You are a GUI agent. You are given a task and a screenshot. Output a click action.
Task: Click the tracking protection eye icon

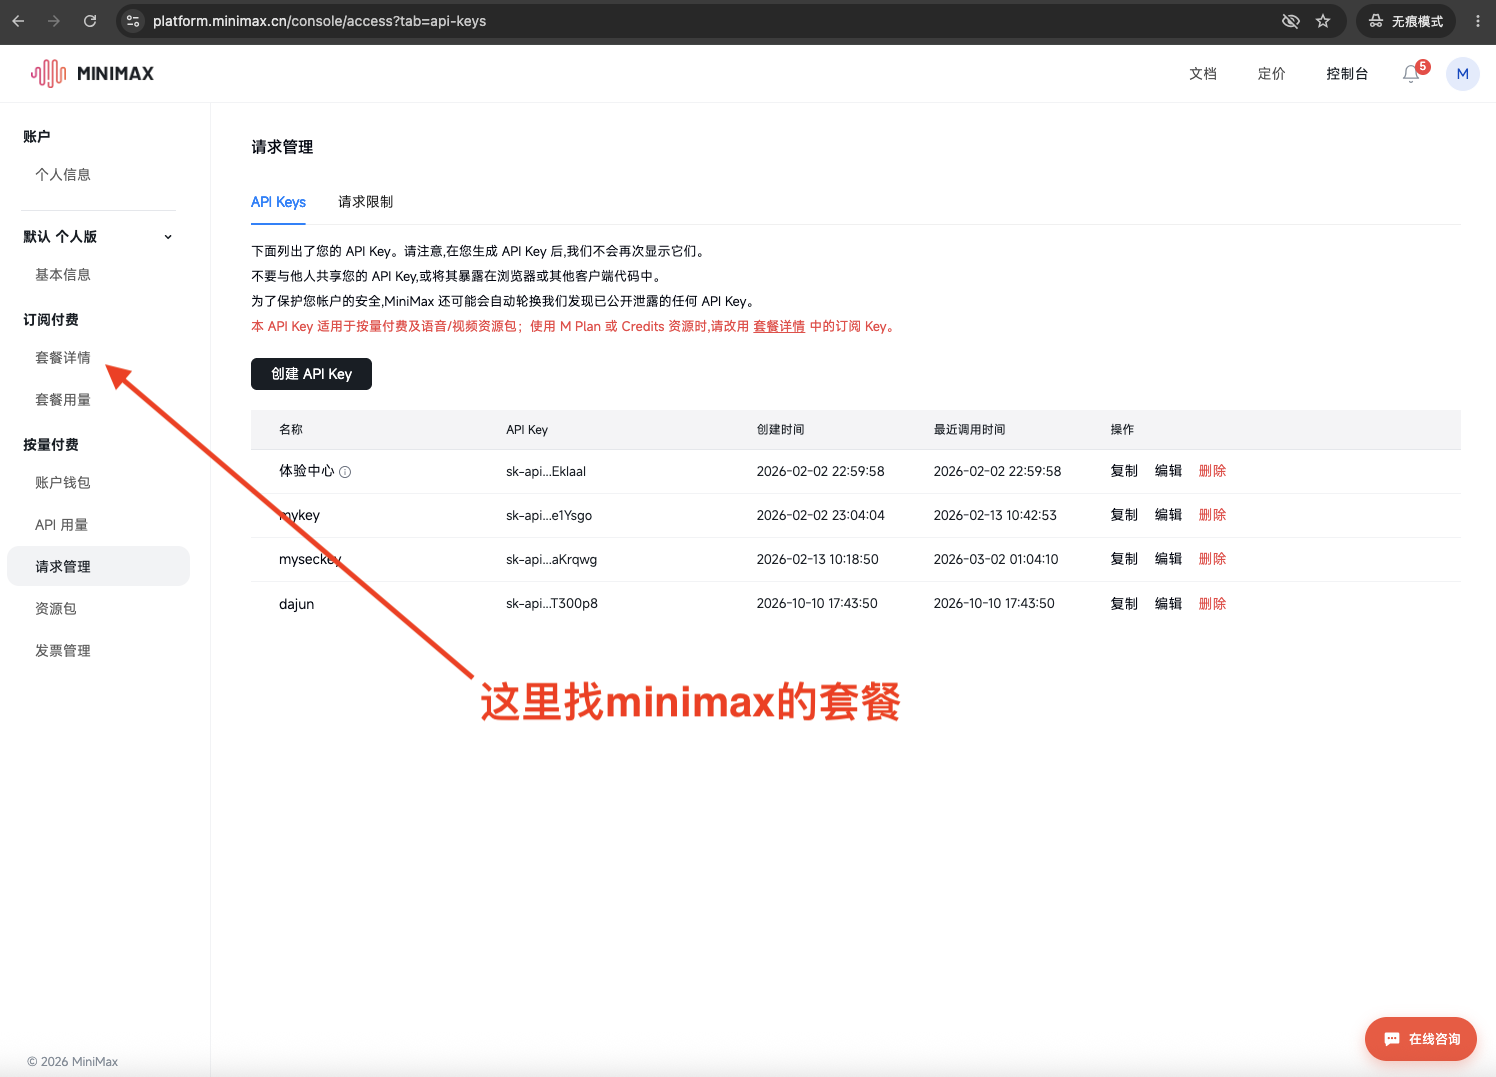point(1291,21)
